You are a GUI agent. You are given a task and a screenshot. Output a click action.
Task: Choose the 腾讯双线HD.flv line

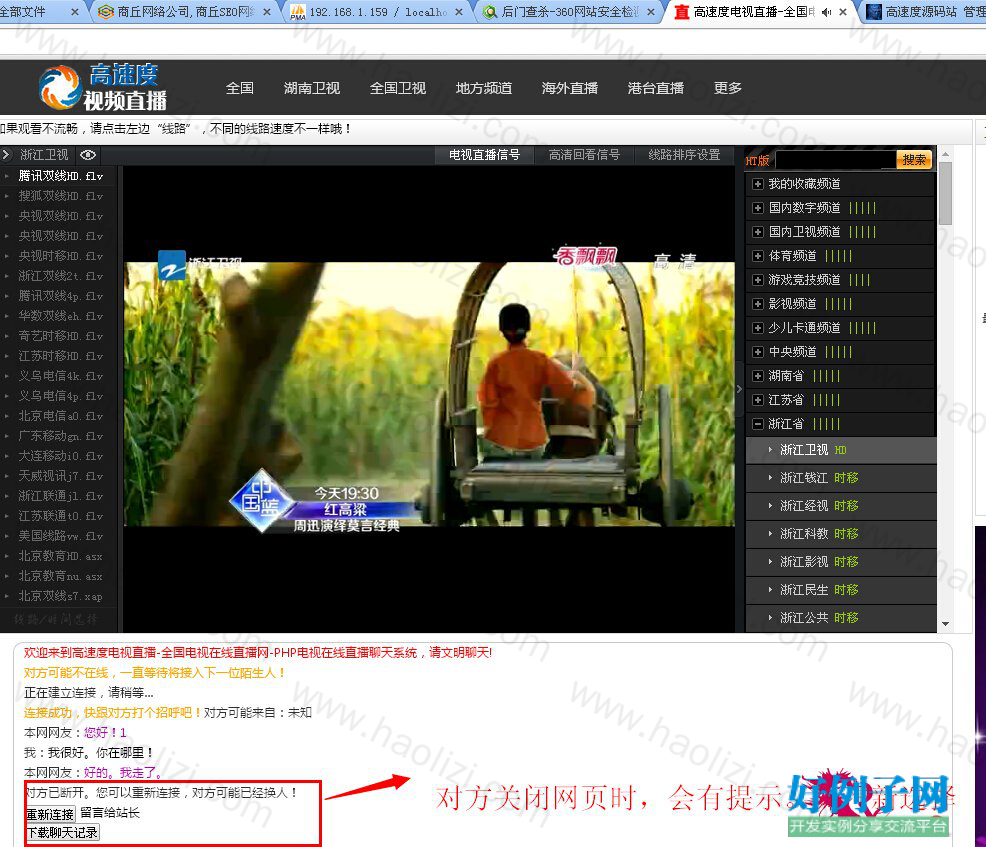[x=60, y=176]
